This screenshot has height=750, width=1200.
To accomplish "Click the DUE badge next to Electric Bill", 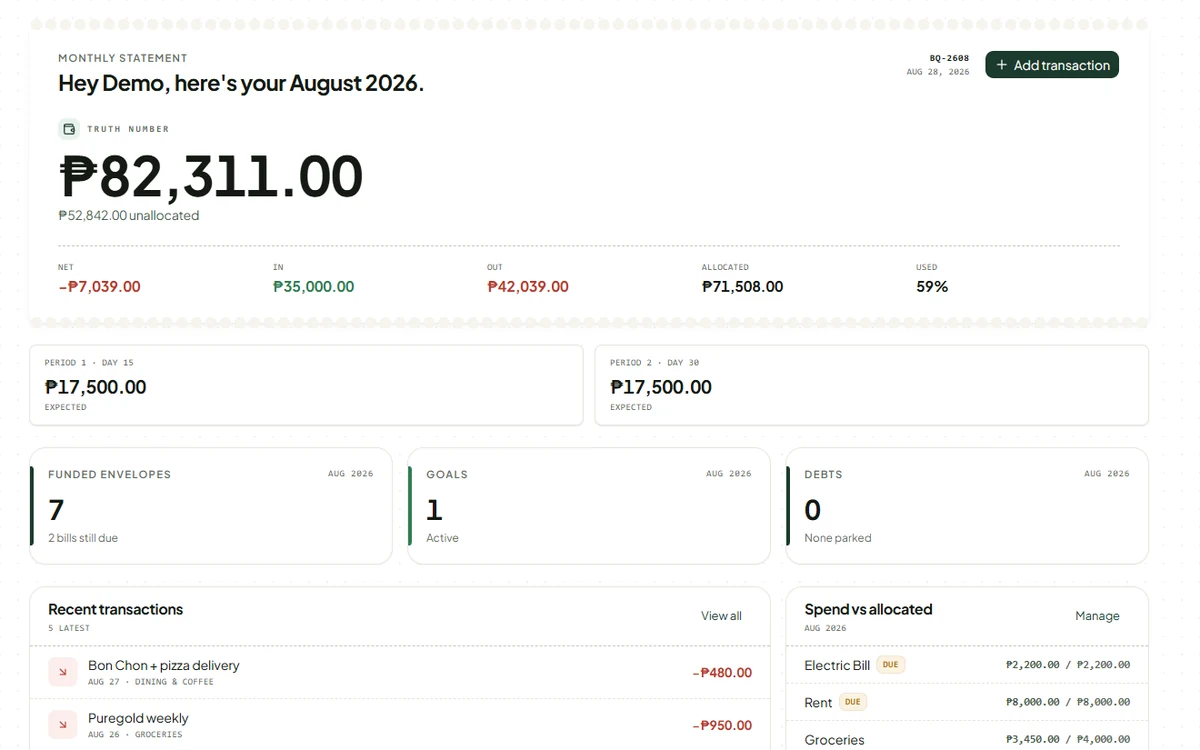I will click(x=890, y=665).
